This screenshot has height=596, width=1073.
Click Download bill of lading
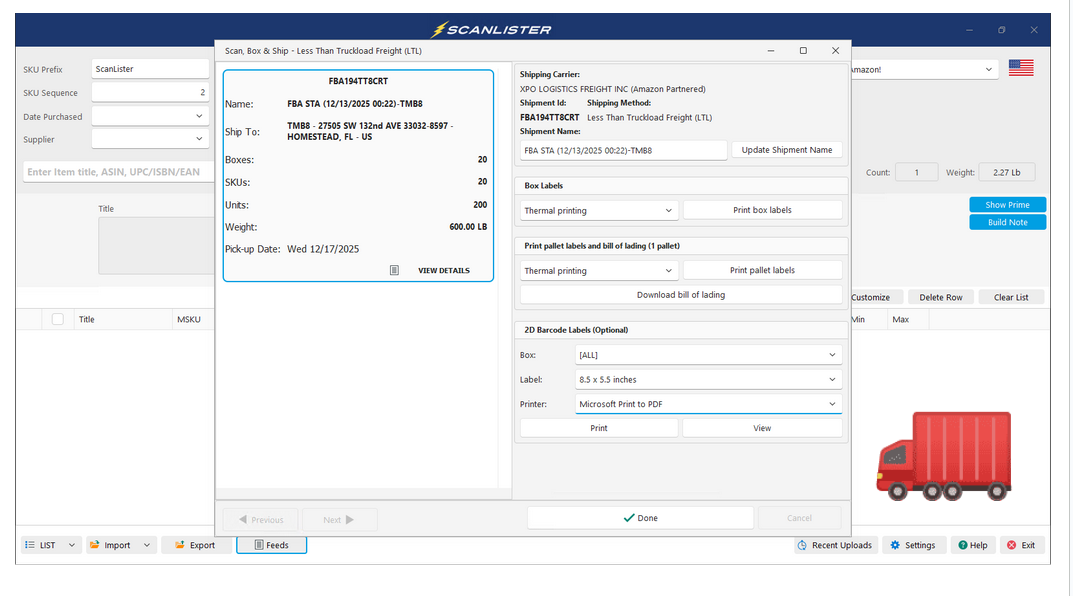[x=680, y=295]
